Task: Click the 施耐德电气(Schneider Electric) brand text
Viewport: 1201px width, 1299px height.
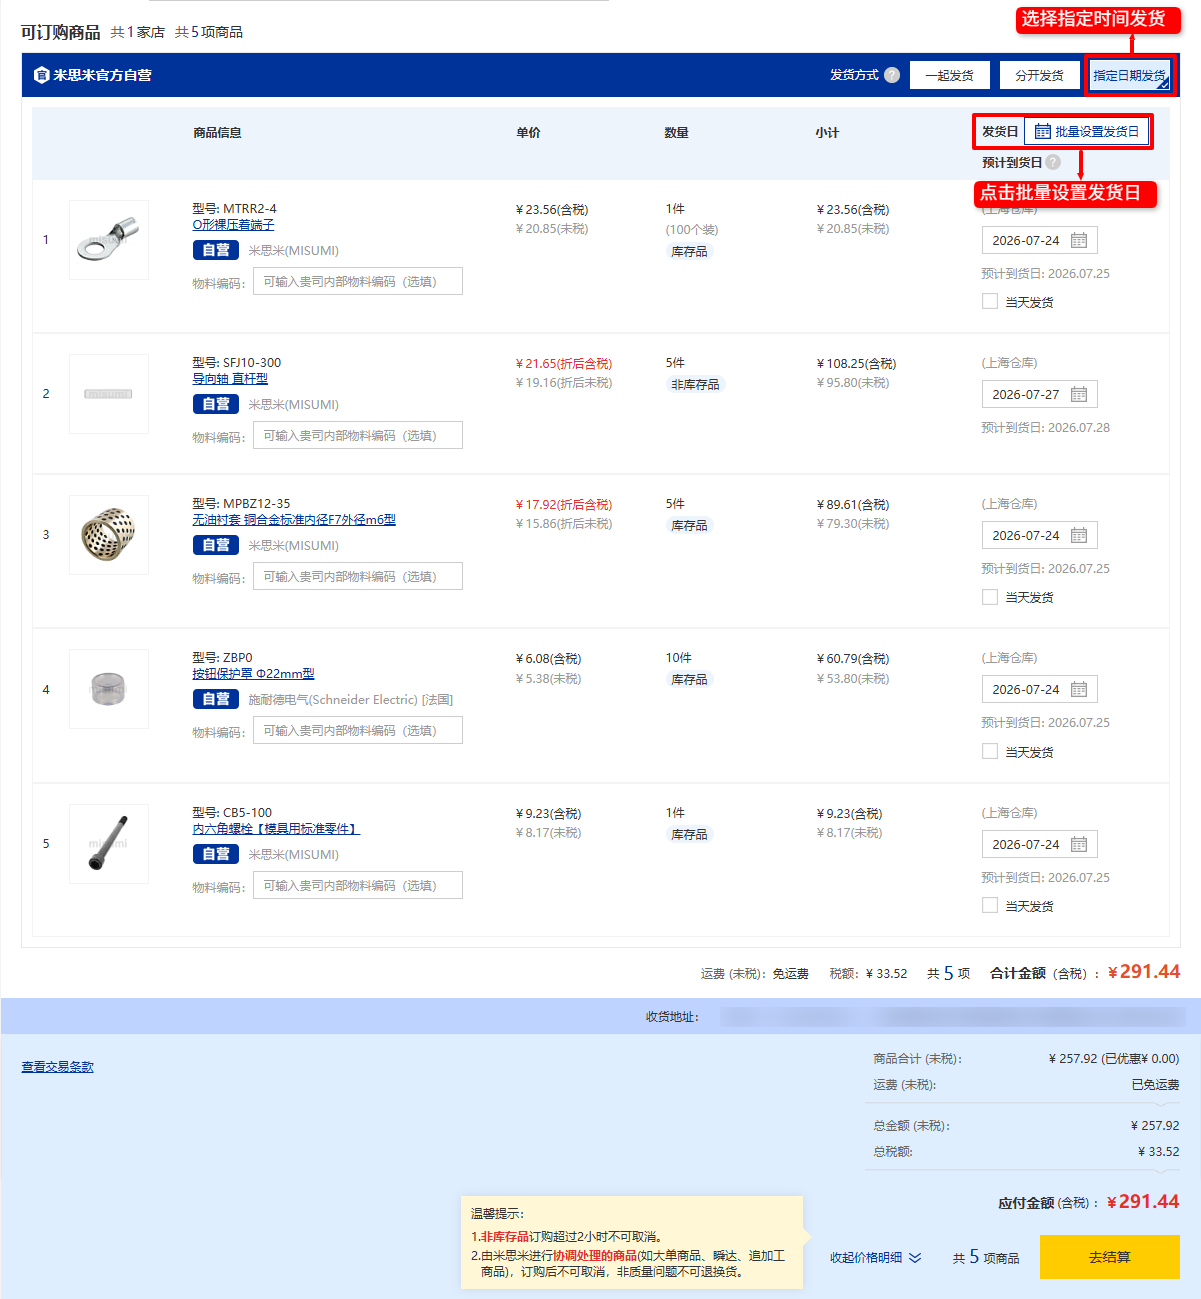Action: point(351,700)
